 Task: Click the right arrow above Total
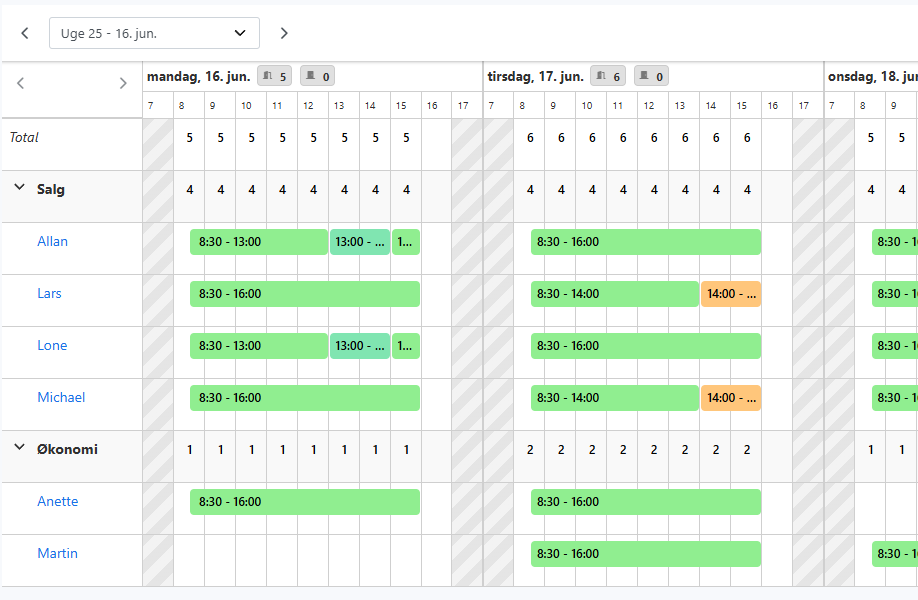point(123,84)
